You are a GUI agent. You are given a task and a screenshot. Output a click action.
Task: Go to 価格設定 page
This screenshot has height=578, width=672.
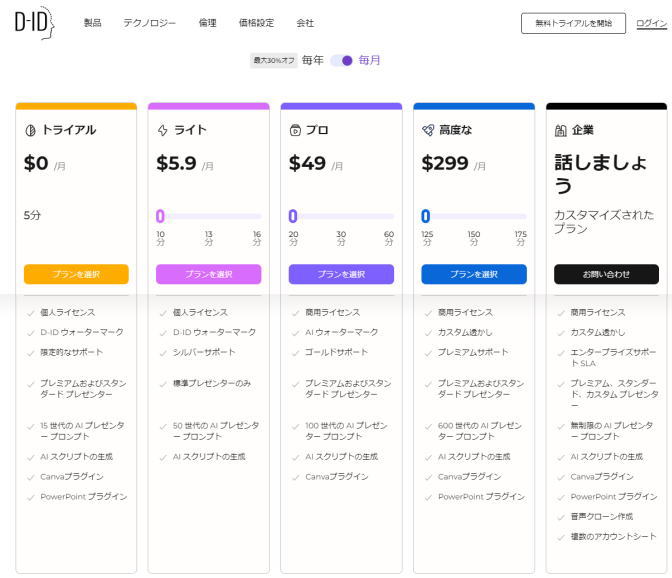pos(256,23)
